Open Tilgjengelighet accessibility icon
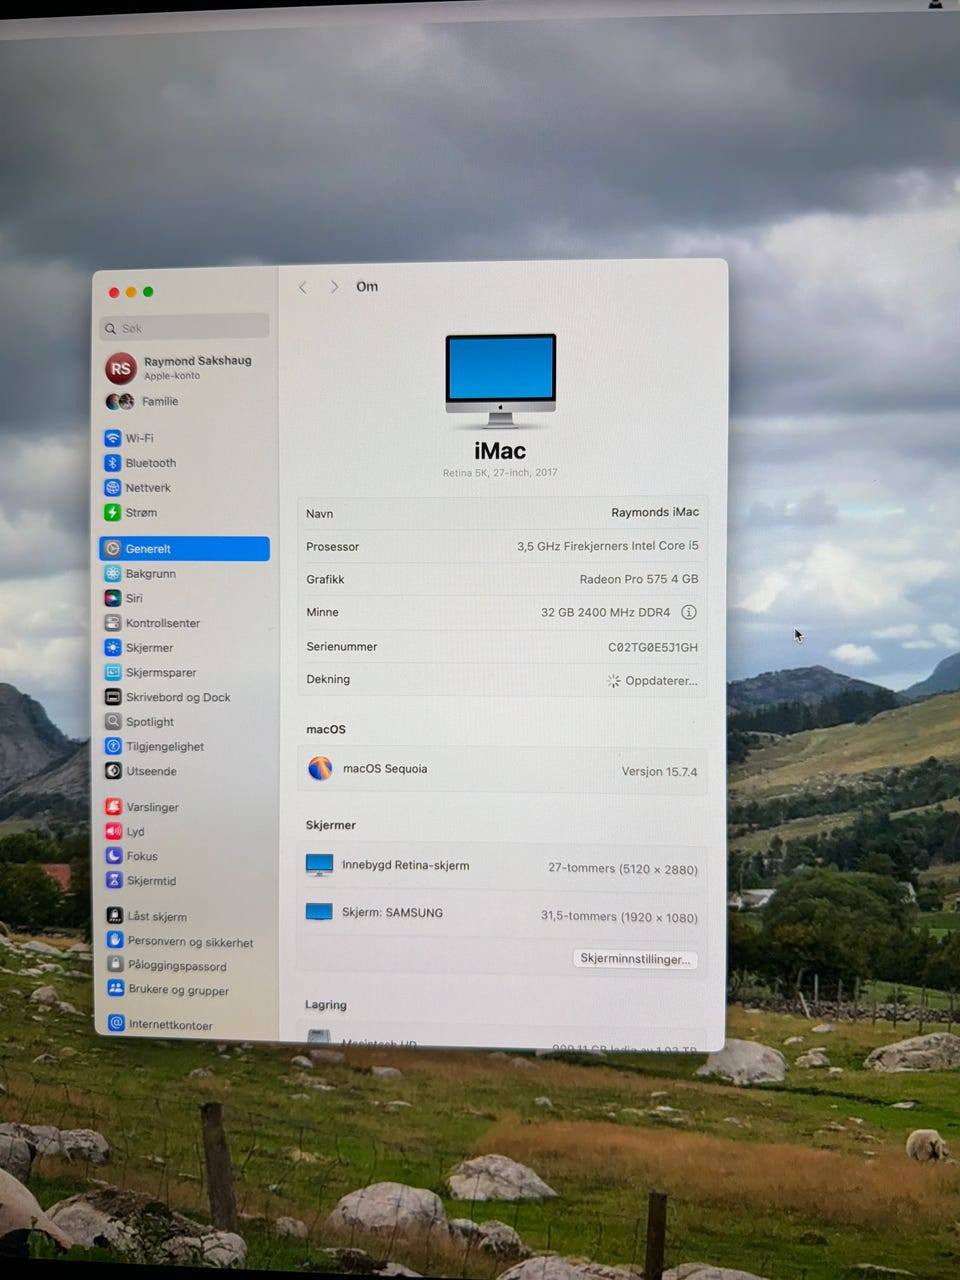 click(x=113, y=746)
